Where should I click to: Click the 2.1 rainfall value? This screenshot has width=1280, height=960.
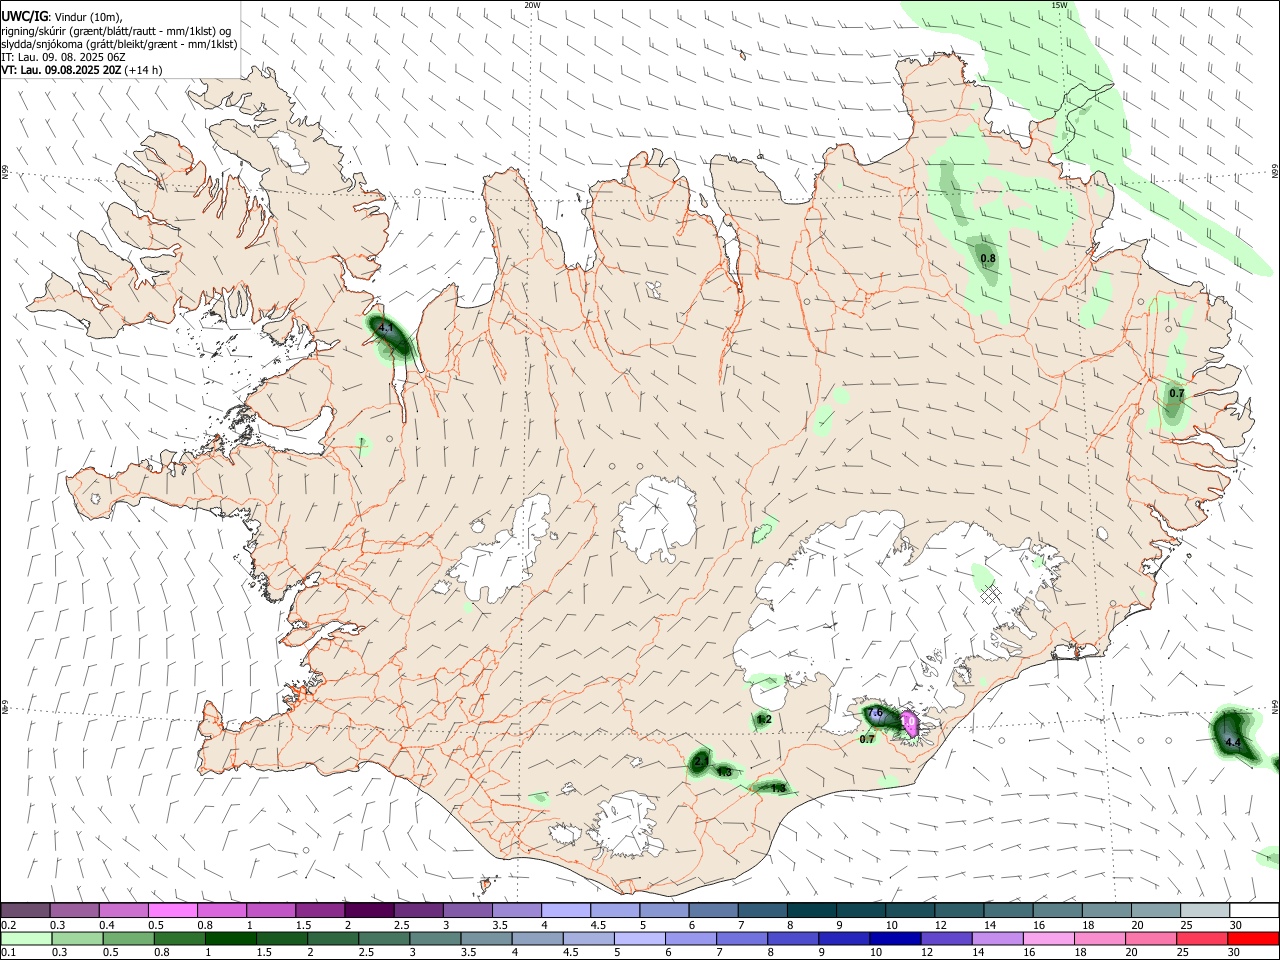click(701, 763)
